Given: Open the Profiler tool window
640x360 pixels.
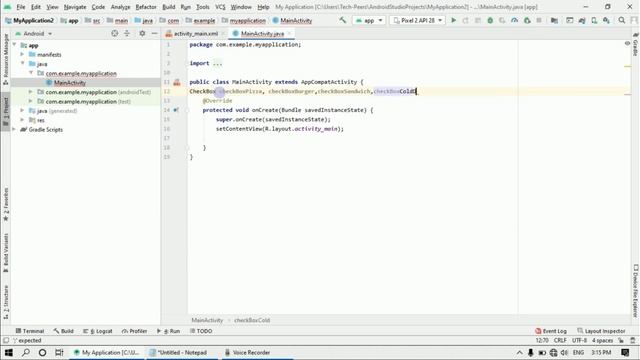Looking at the screenshot, I should pyautogui.click(x=134, y=331).
